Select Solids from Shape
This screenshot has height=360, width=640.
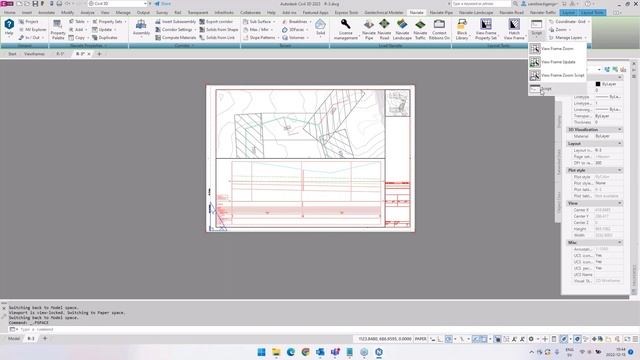tap(218, 29)
